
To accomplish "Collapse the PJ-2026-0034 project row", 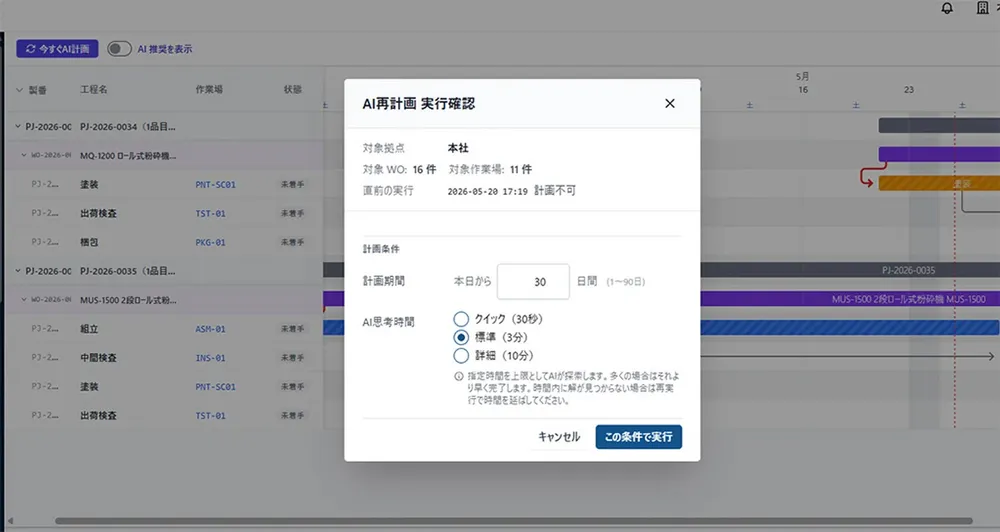I will click(18, 126).
